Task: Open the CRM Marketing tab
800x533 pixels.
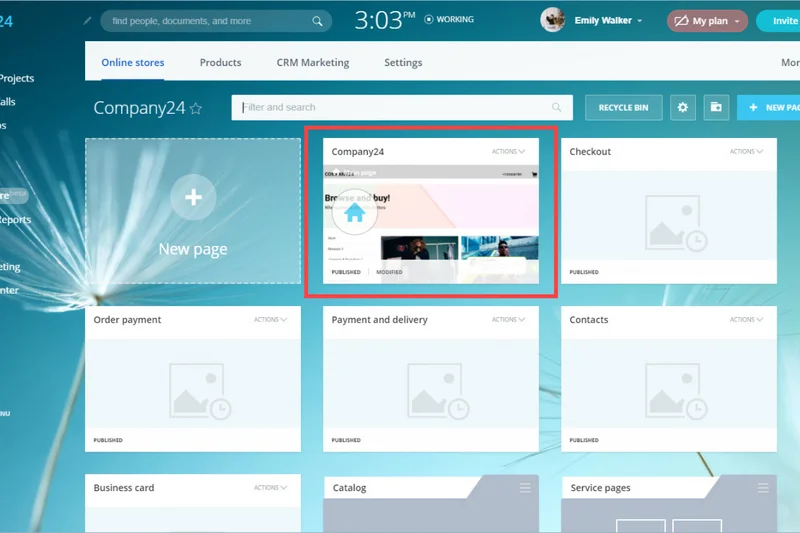Action: [x=313, y=62]
